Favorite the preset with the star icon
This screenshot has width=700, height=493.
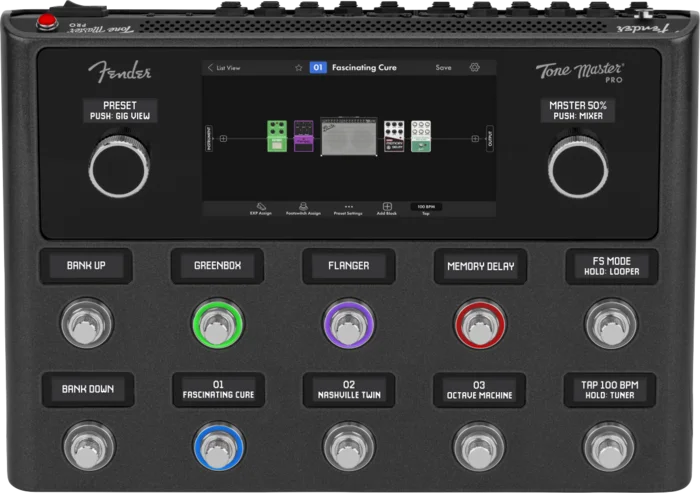point(298,68)
